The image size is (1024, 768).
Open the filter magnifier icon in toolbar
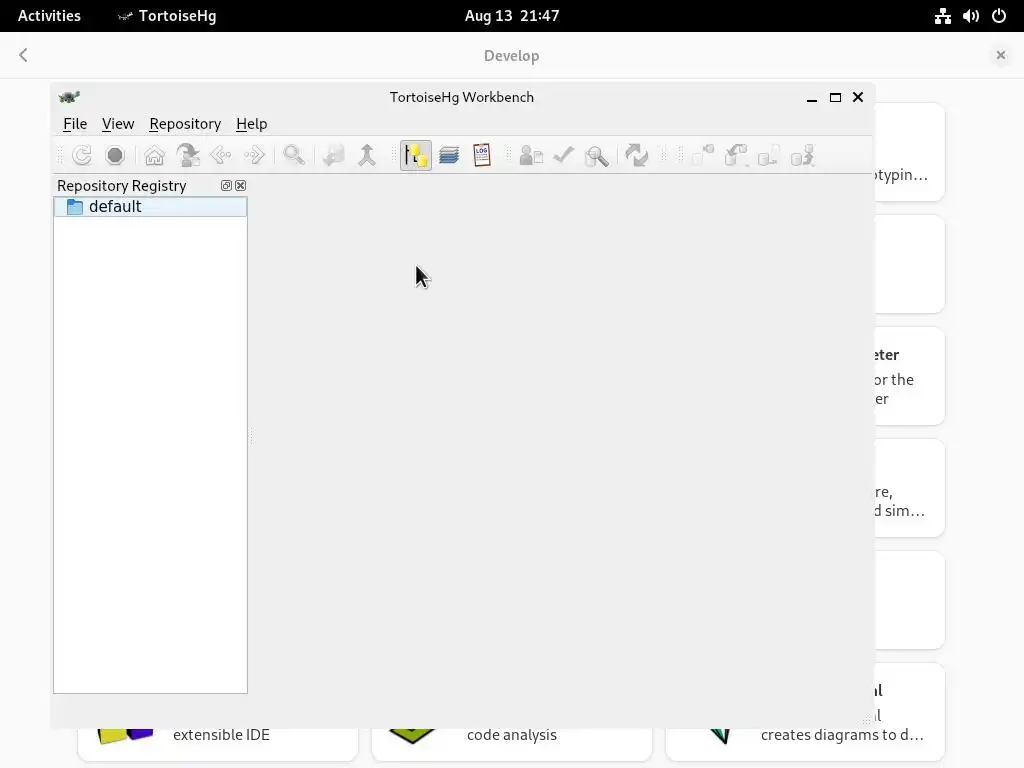pos(294,155)
